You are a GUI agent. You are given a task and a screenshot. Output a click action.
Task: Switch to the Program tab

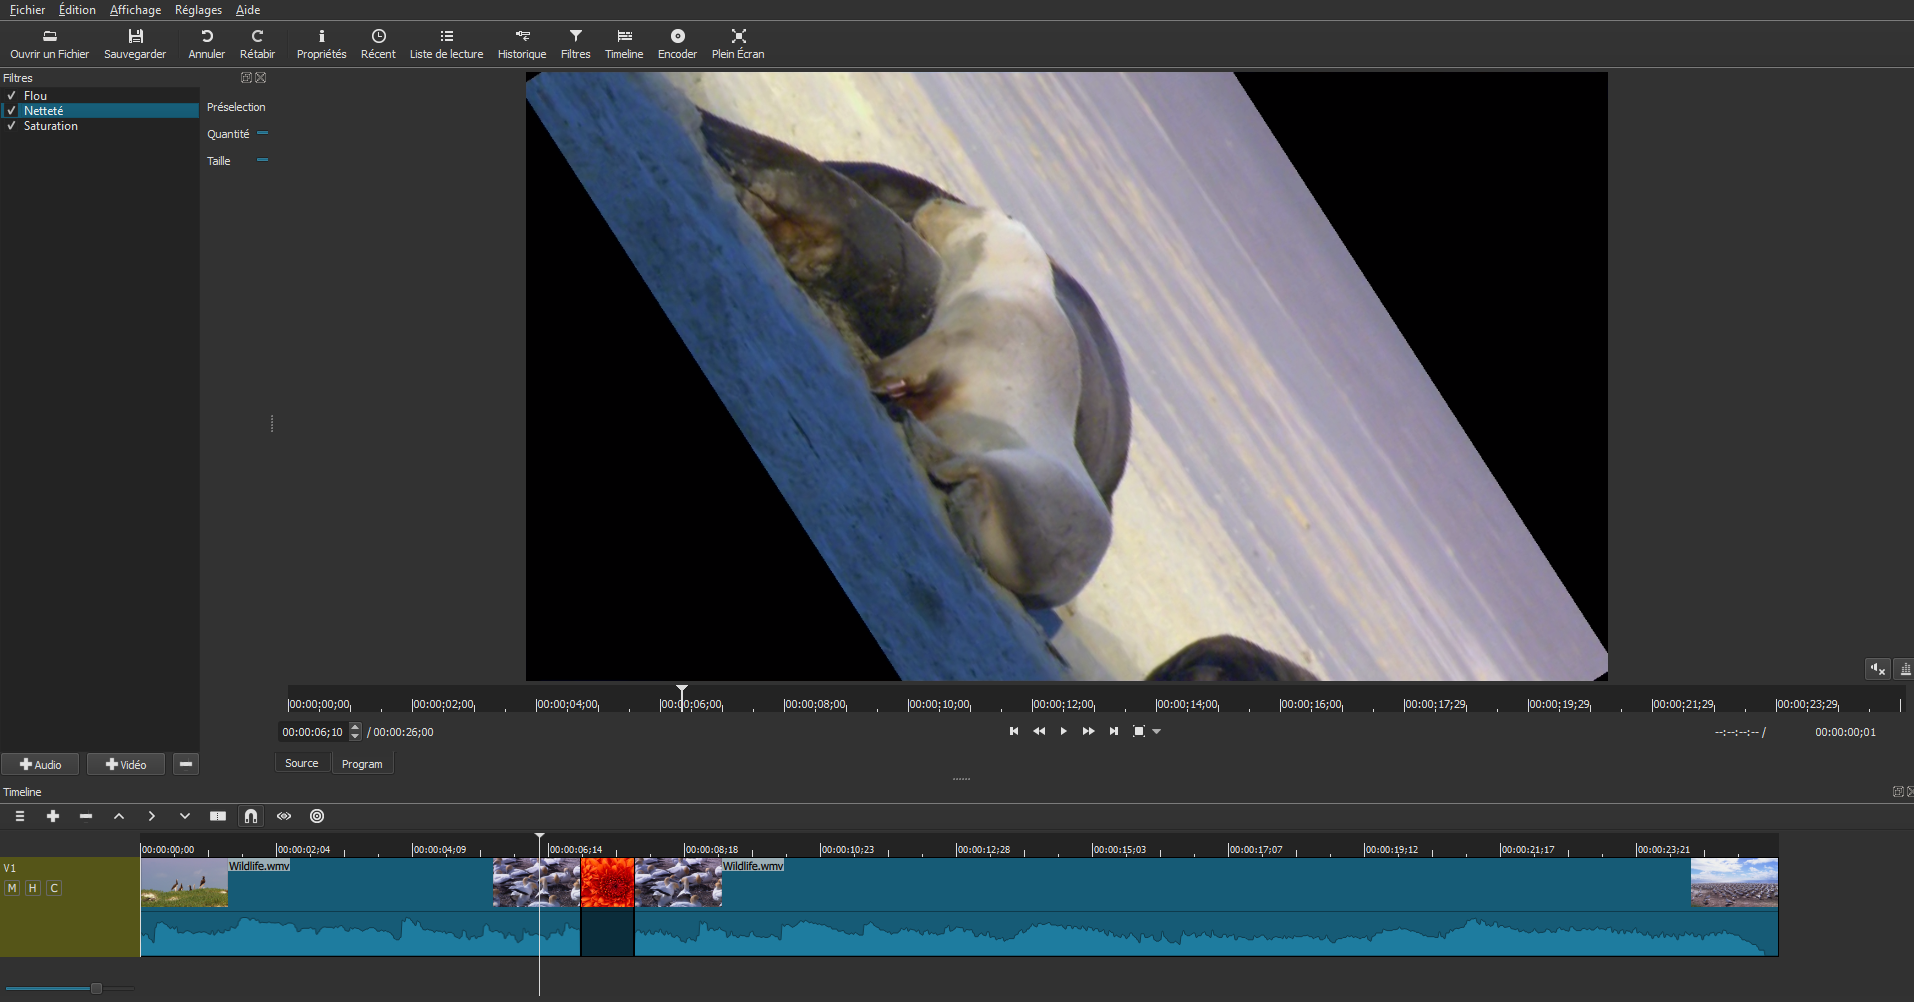(362, 764)
